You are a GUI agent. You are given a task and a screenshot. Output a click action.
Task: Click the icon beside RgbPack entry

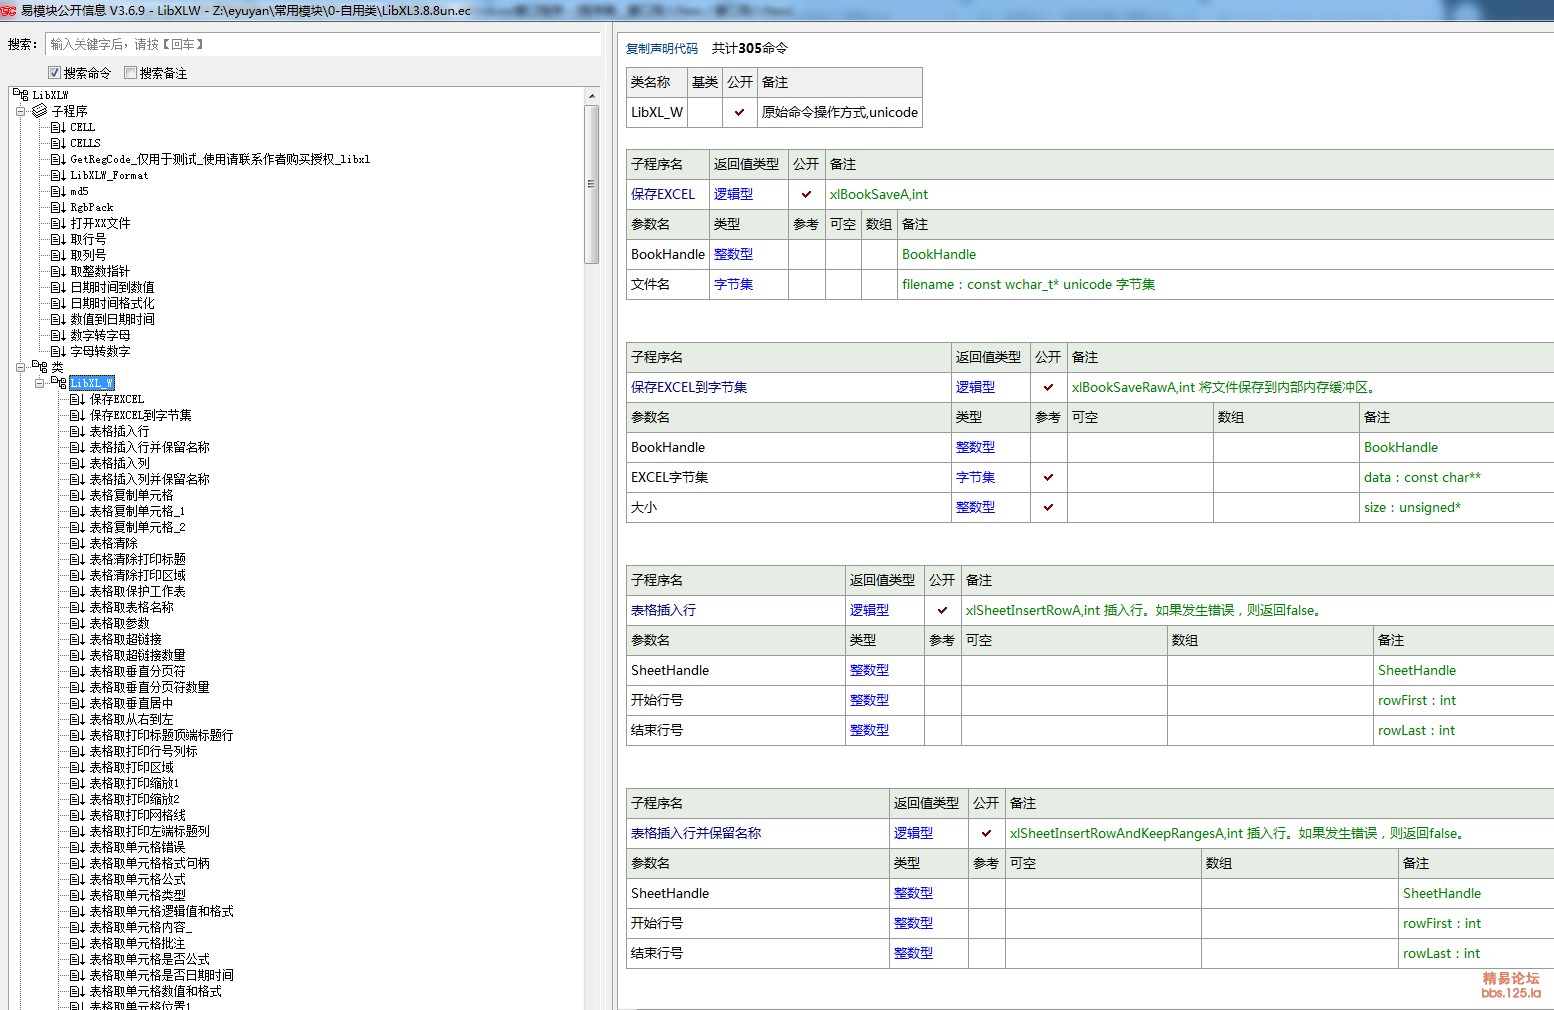pos(58,207)
